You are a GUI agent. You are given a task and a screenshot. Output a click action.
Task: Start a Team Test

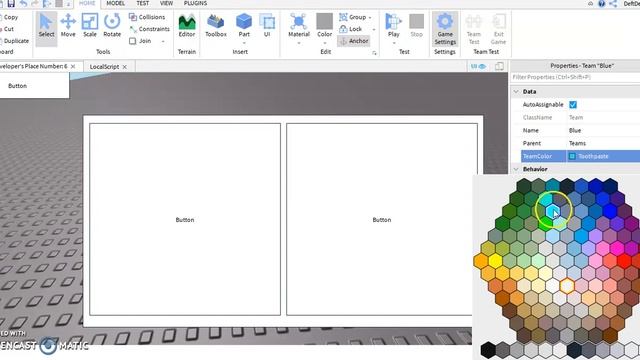tap(473, 29)
